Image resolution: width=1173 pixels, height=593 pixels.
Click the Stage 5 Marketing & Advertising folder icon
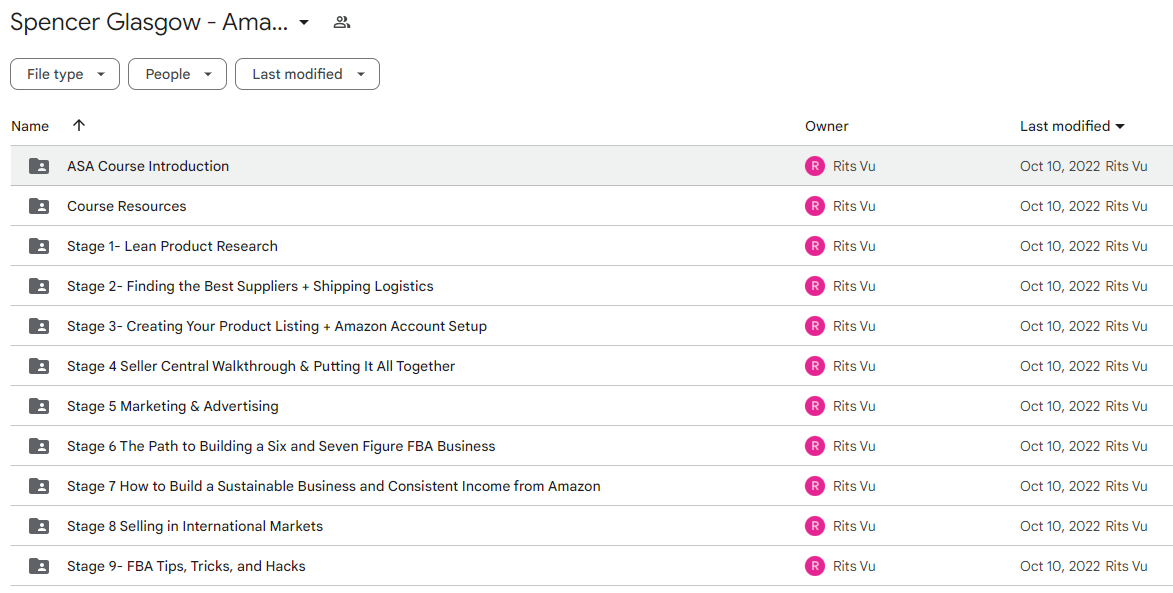point(39,406)
